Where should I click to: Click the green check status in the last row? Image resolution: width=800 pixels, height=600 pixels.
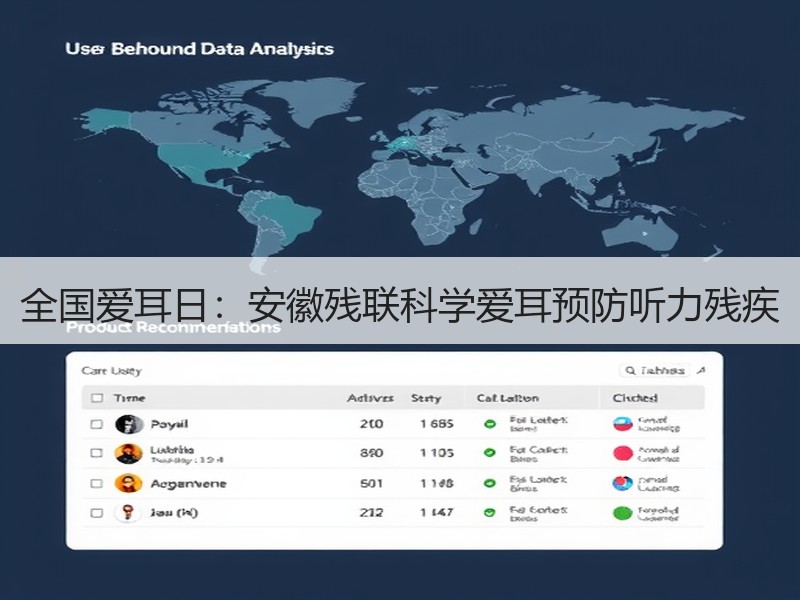pyautogui.click(x=489, y=513)
